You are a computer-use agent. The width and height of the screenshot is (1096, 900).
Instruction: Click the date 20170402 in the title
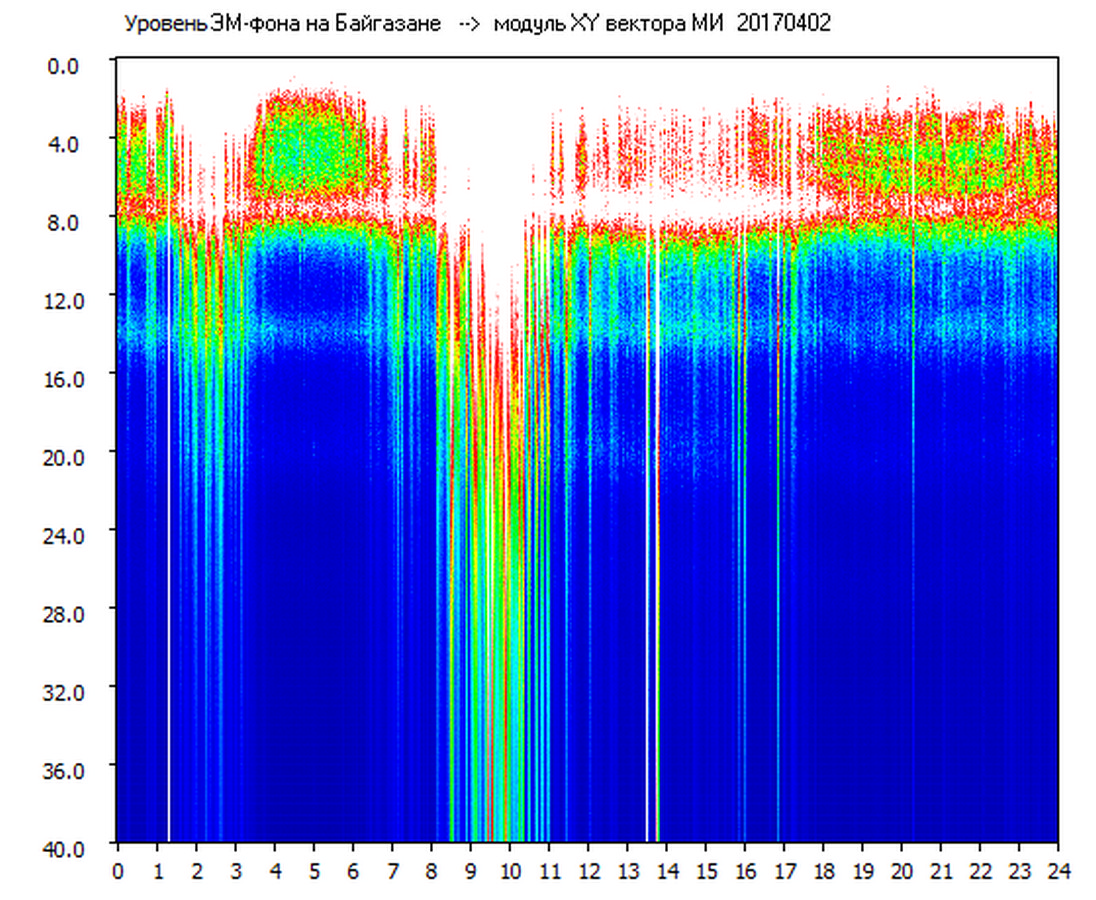click(x=783, y=24)
